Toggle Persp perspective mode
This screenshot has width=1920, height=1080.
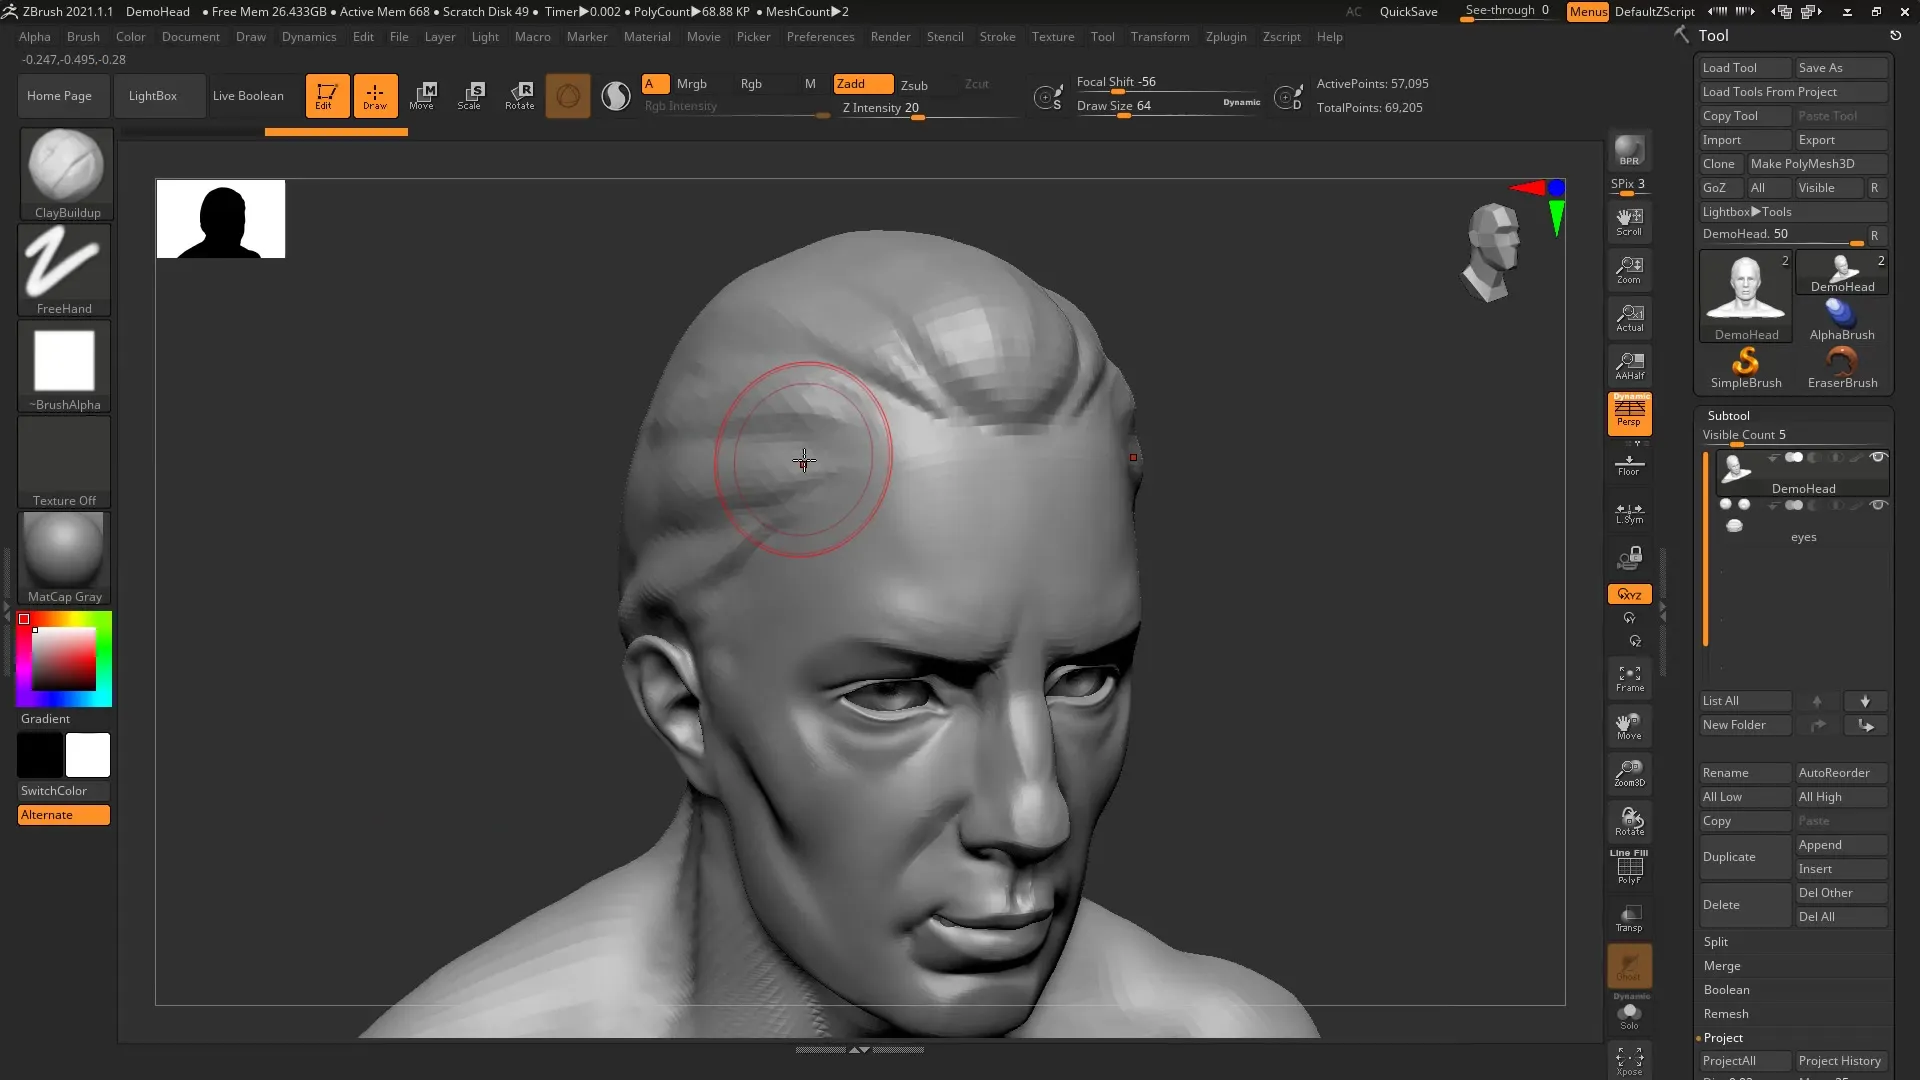pos(1629,413)
